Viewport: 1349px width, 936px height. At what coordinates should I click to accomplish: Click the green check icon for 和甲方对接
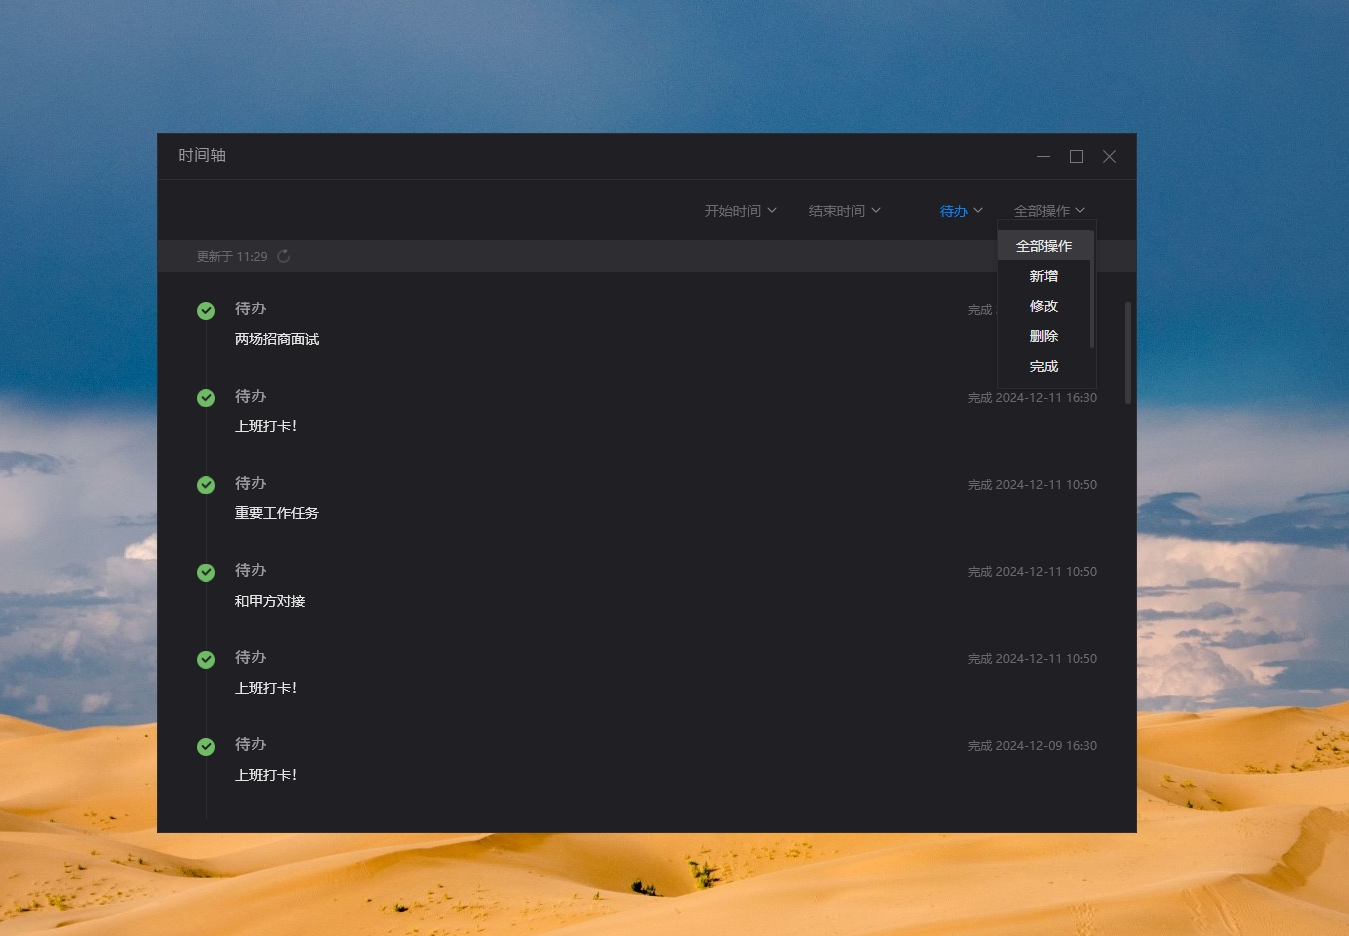coord(206,572)
